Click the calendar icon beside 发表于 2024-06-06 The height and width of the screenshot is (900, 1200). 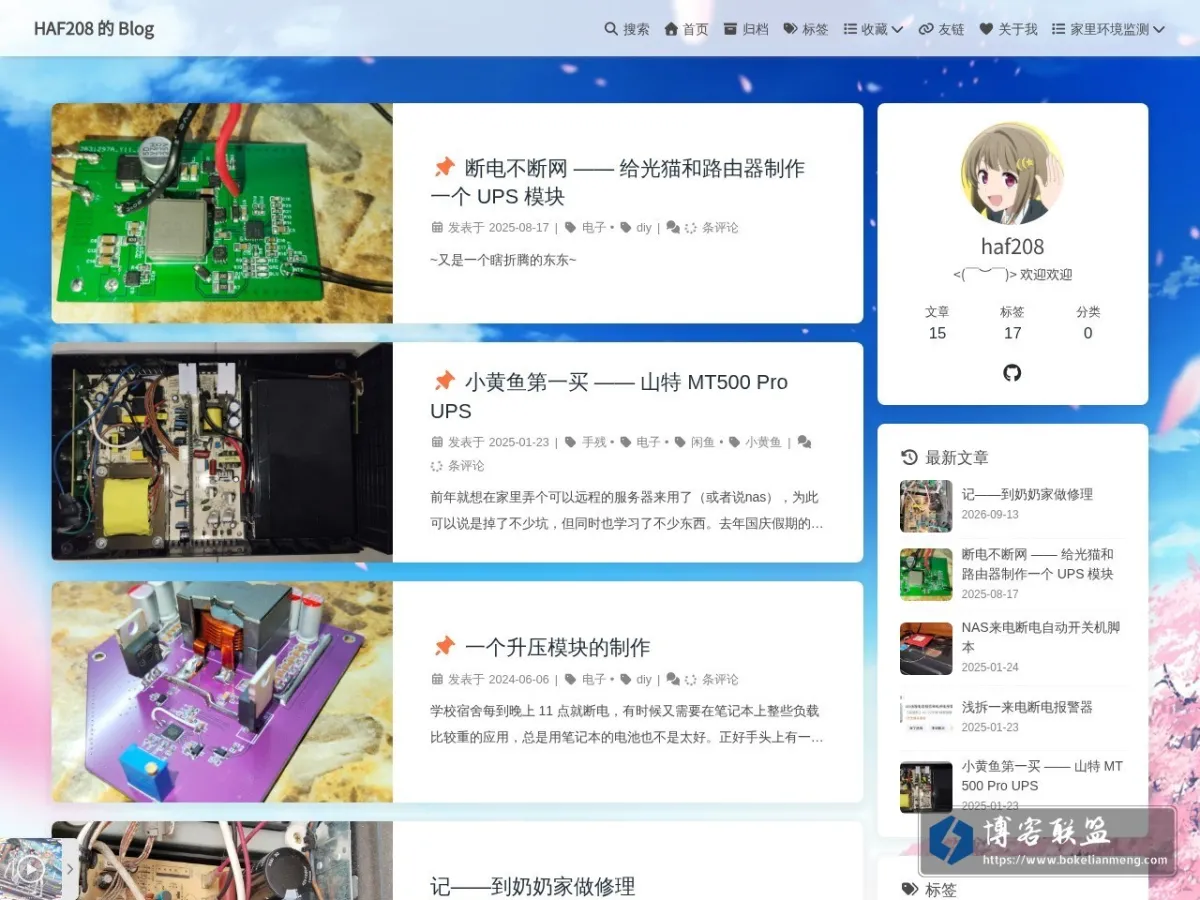point(437,679)
